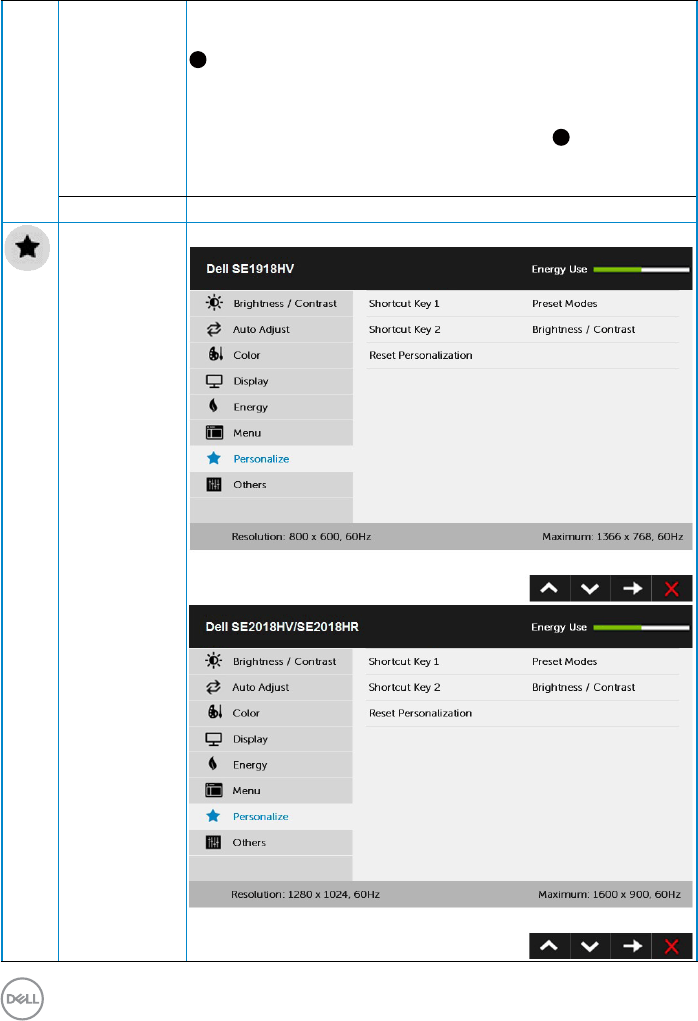This screenshot has width=698, height=1021.
Task: Select Menu entry in SE1918HV sidebar
Action: tap(272, 433)
